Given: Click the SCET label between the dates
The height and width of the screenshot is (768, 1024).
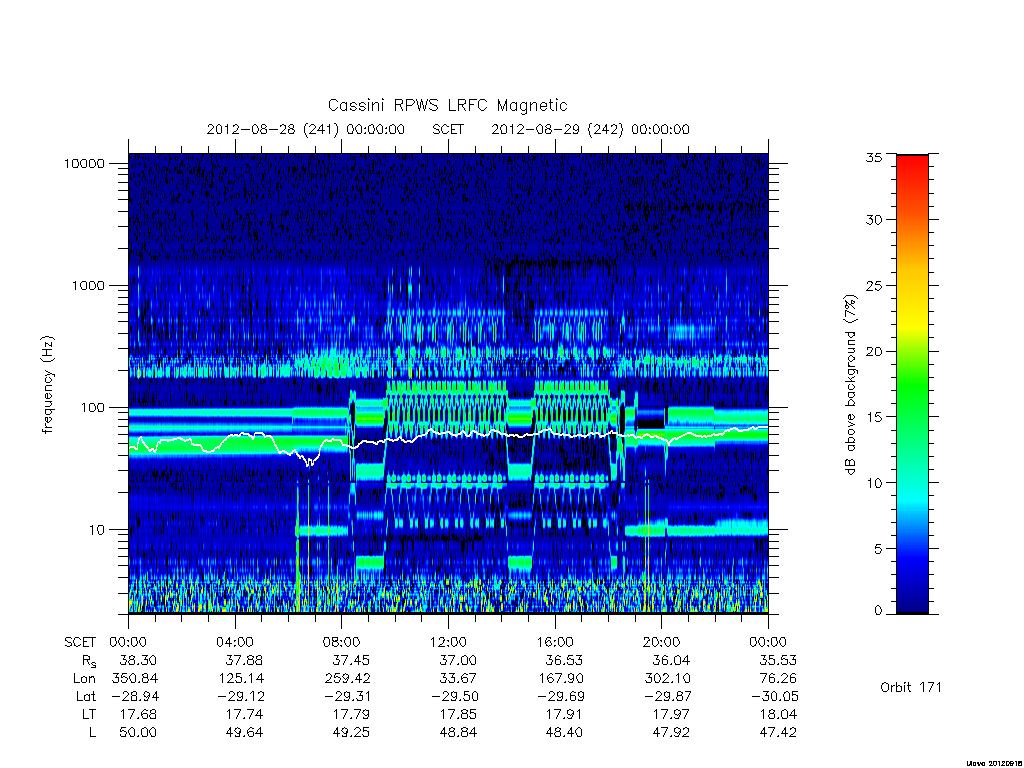Looking at the screenshot, I should pyautogui.click(x=448, y=129).
